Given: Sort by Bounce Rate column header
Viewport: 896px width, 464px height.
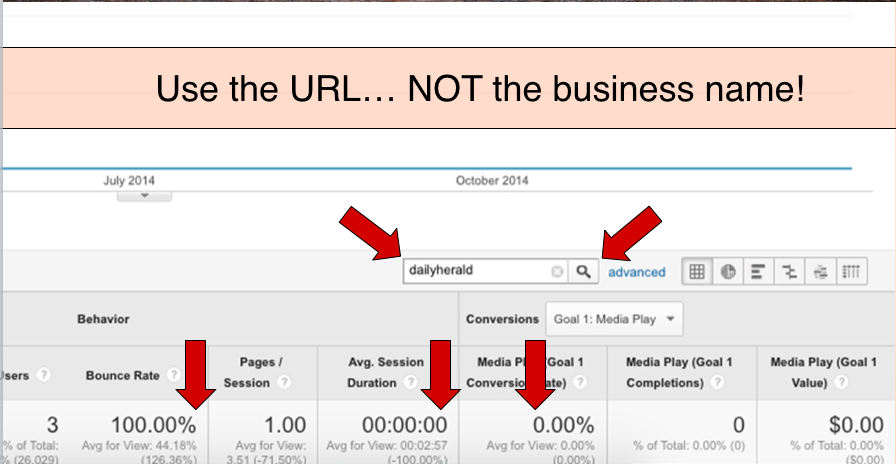Looking at the screenshot, I should (122, 375).
